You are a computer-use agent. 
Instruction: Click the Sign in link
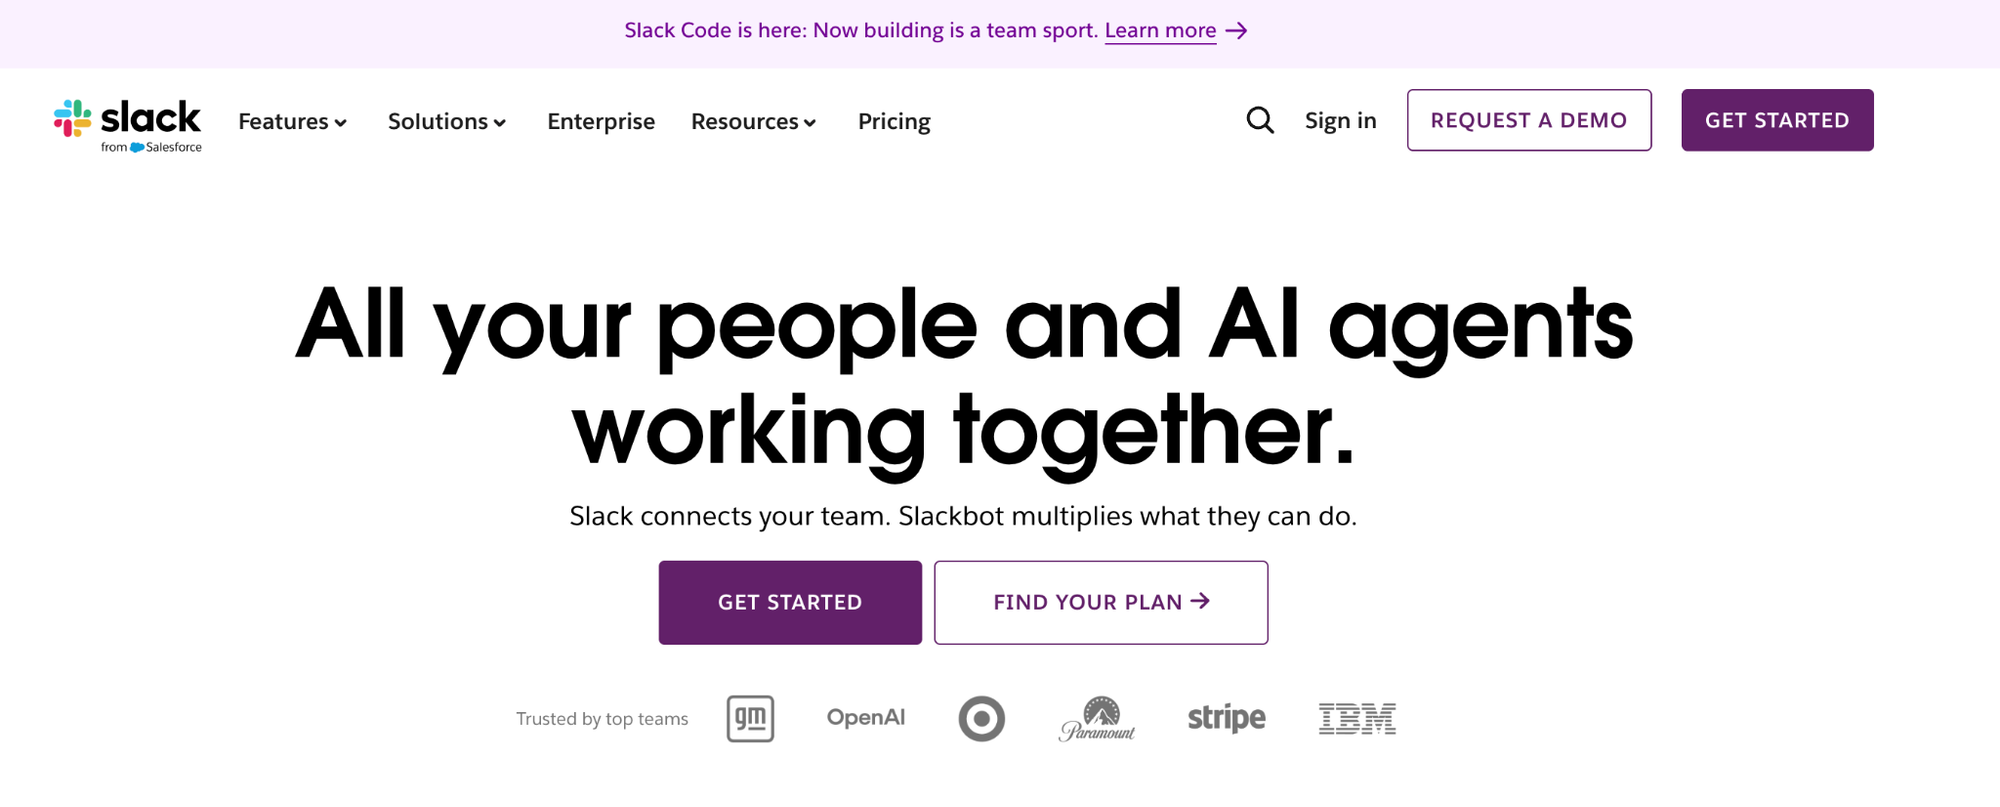tap(1341, 121)
